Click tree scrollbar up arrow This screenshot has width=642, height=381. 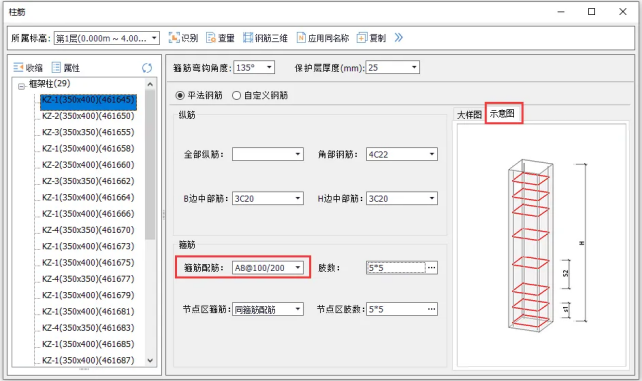coord(150,84)
